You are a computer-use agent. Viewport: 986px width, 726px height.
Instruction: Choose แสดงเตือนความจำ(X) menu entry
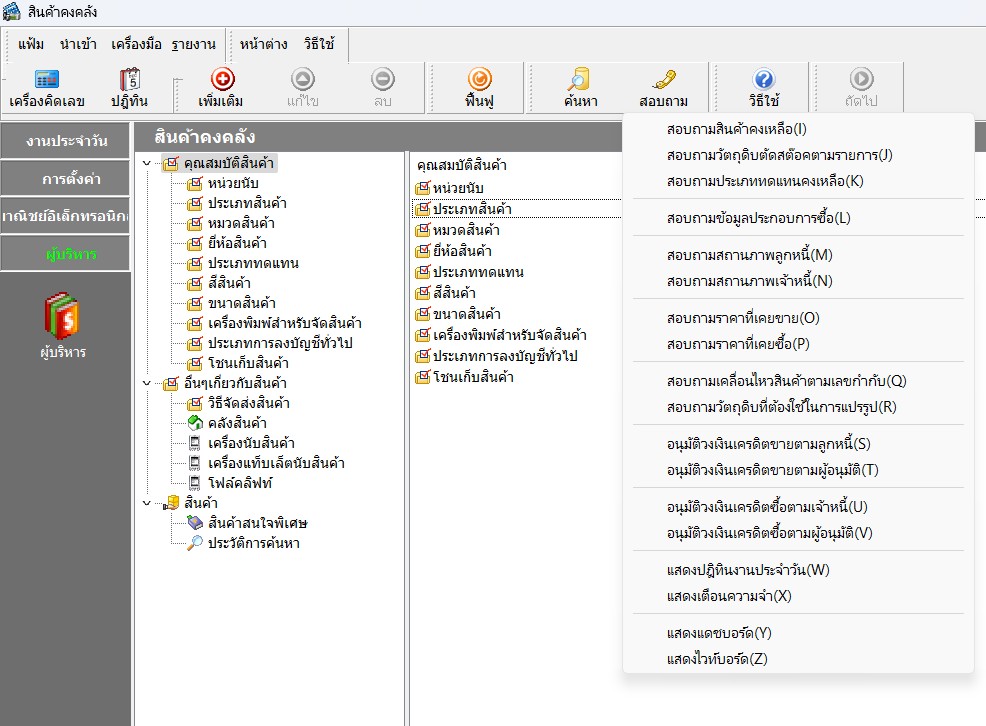click(x=798, y=596)
